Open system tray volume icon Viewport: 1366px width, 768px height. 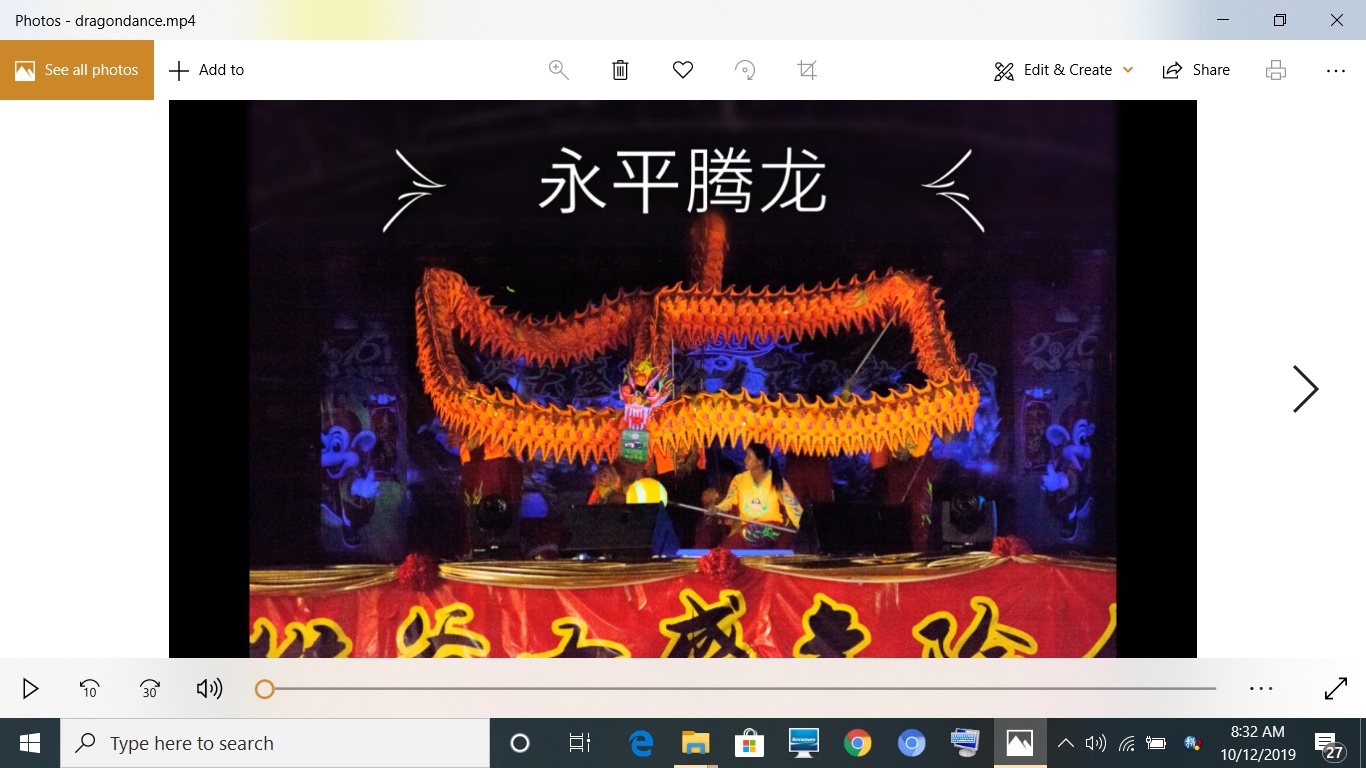point(1096,743)
